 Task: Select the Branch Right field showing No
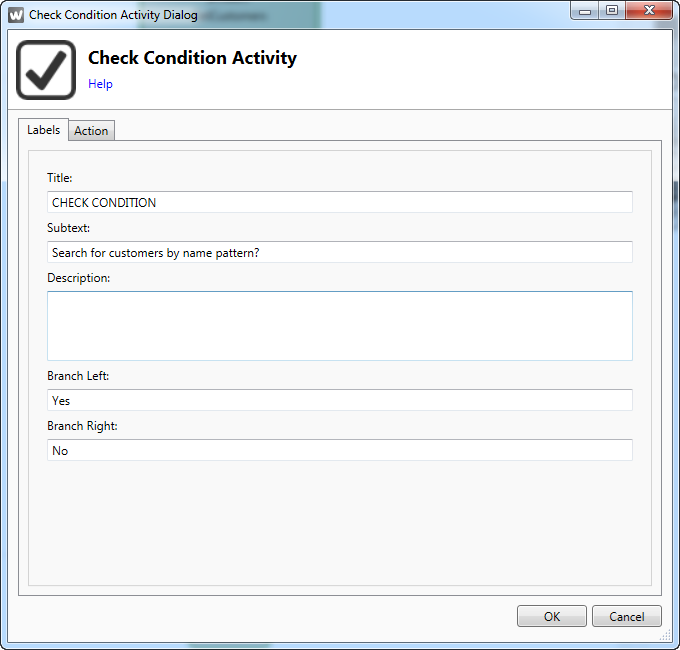coord(340,450)
